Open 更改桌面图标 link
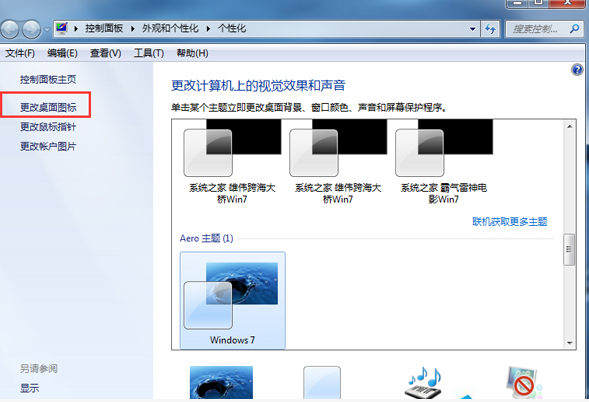This screenshot has height=402, width=589. pyautogui.click(x=48, y=107)
